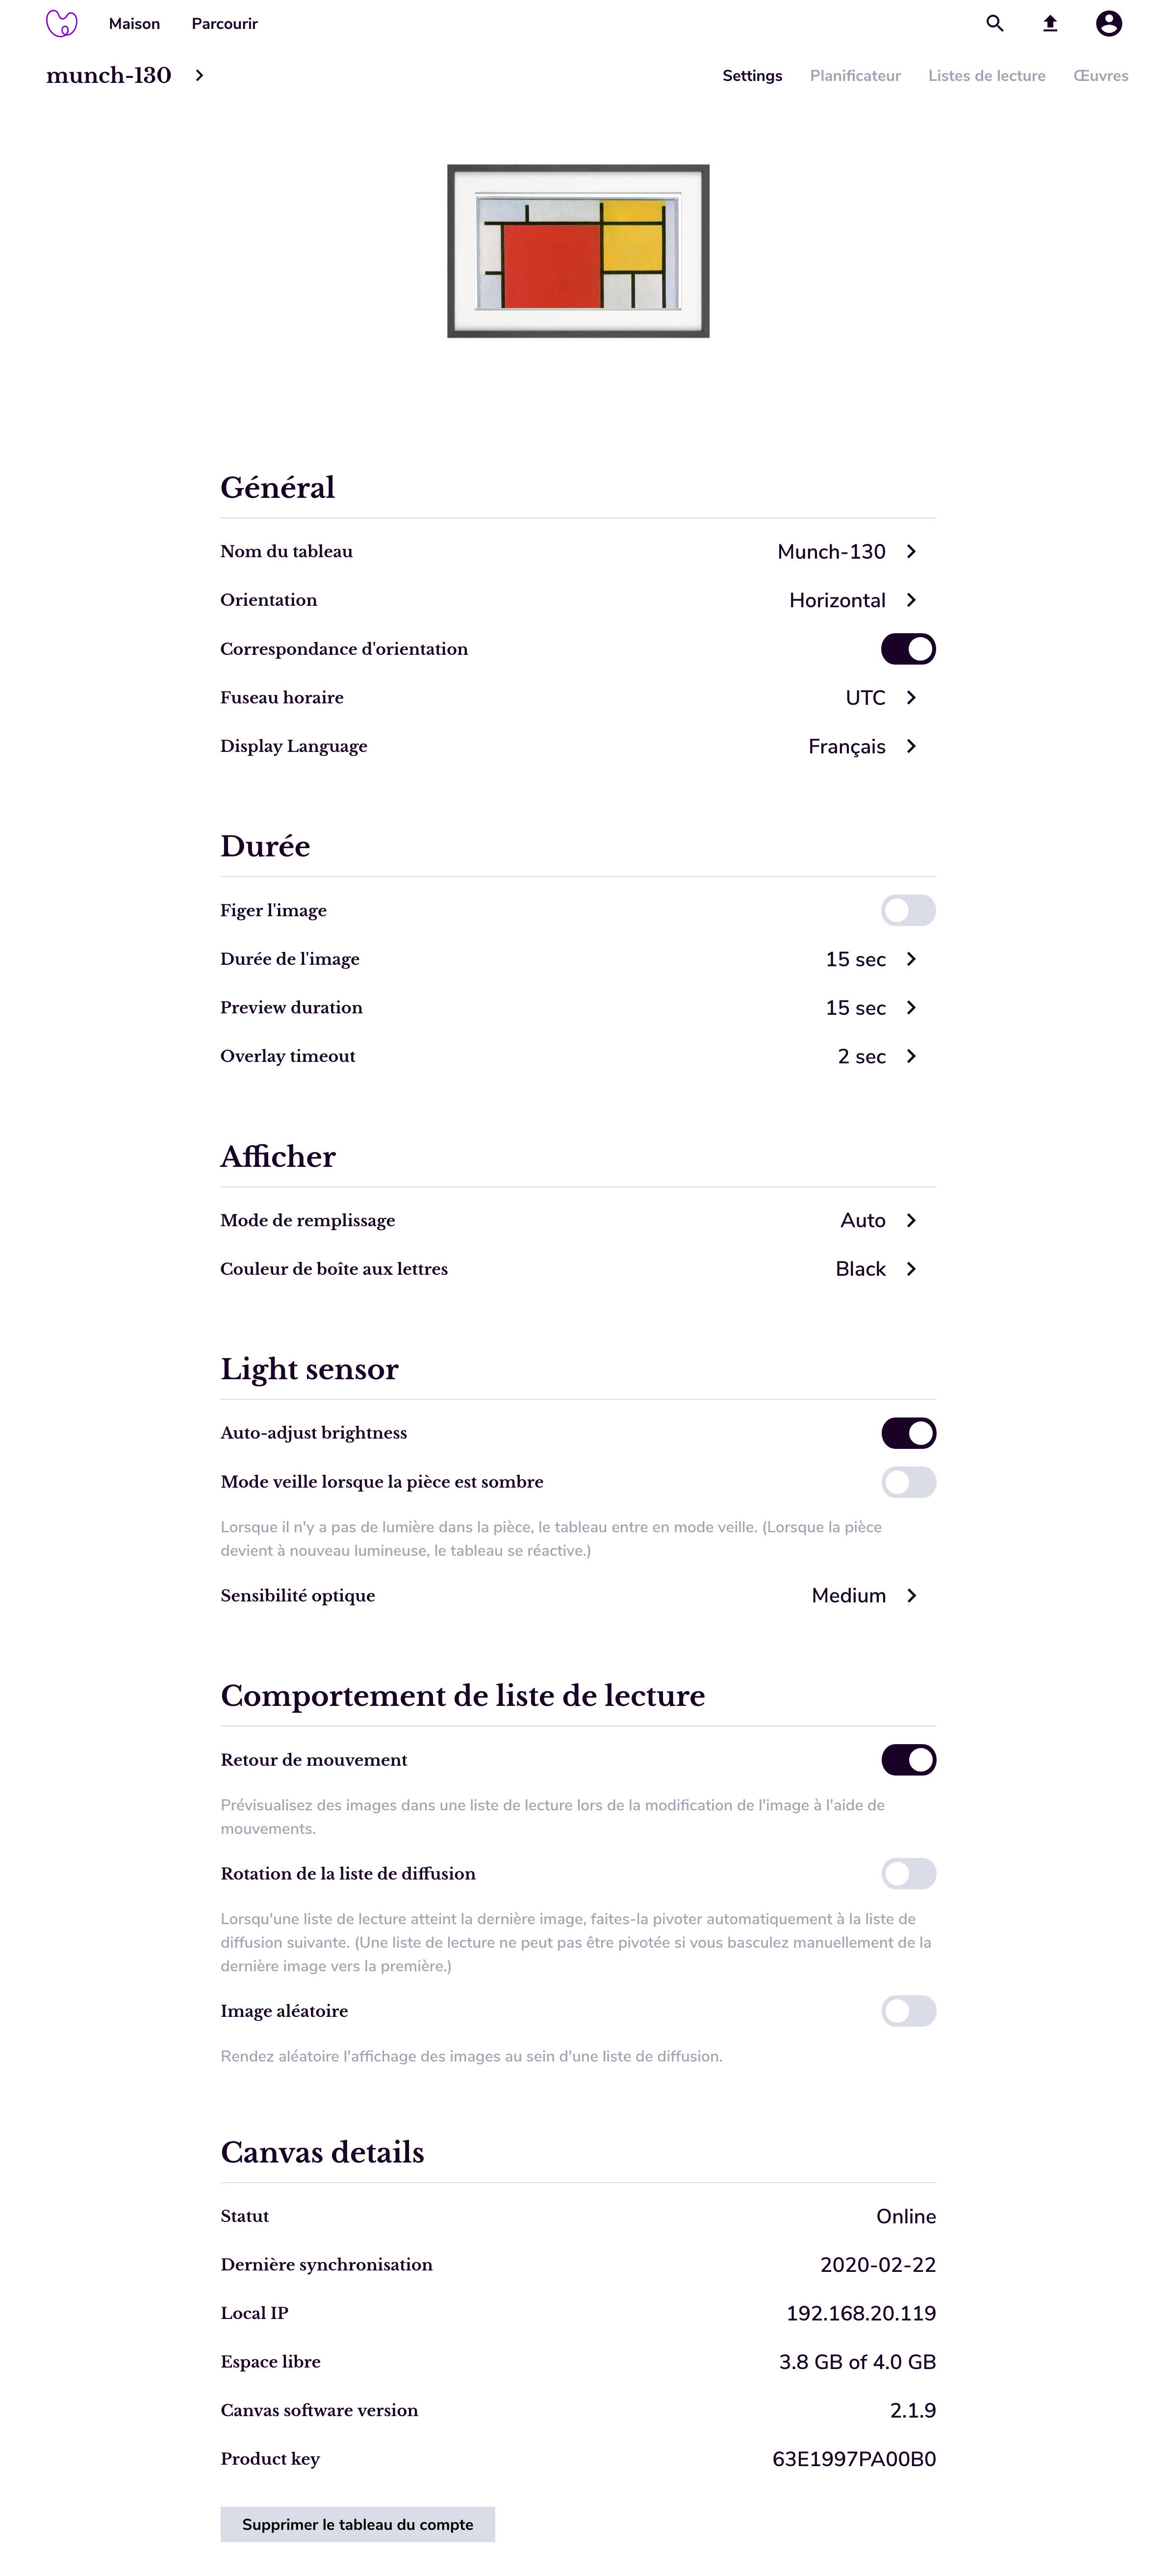The height and width of the screenshot is (2576, 1172).
Task: Expand the Orientation Horizontal setting
Action: (x=911, y=600)
